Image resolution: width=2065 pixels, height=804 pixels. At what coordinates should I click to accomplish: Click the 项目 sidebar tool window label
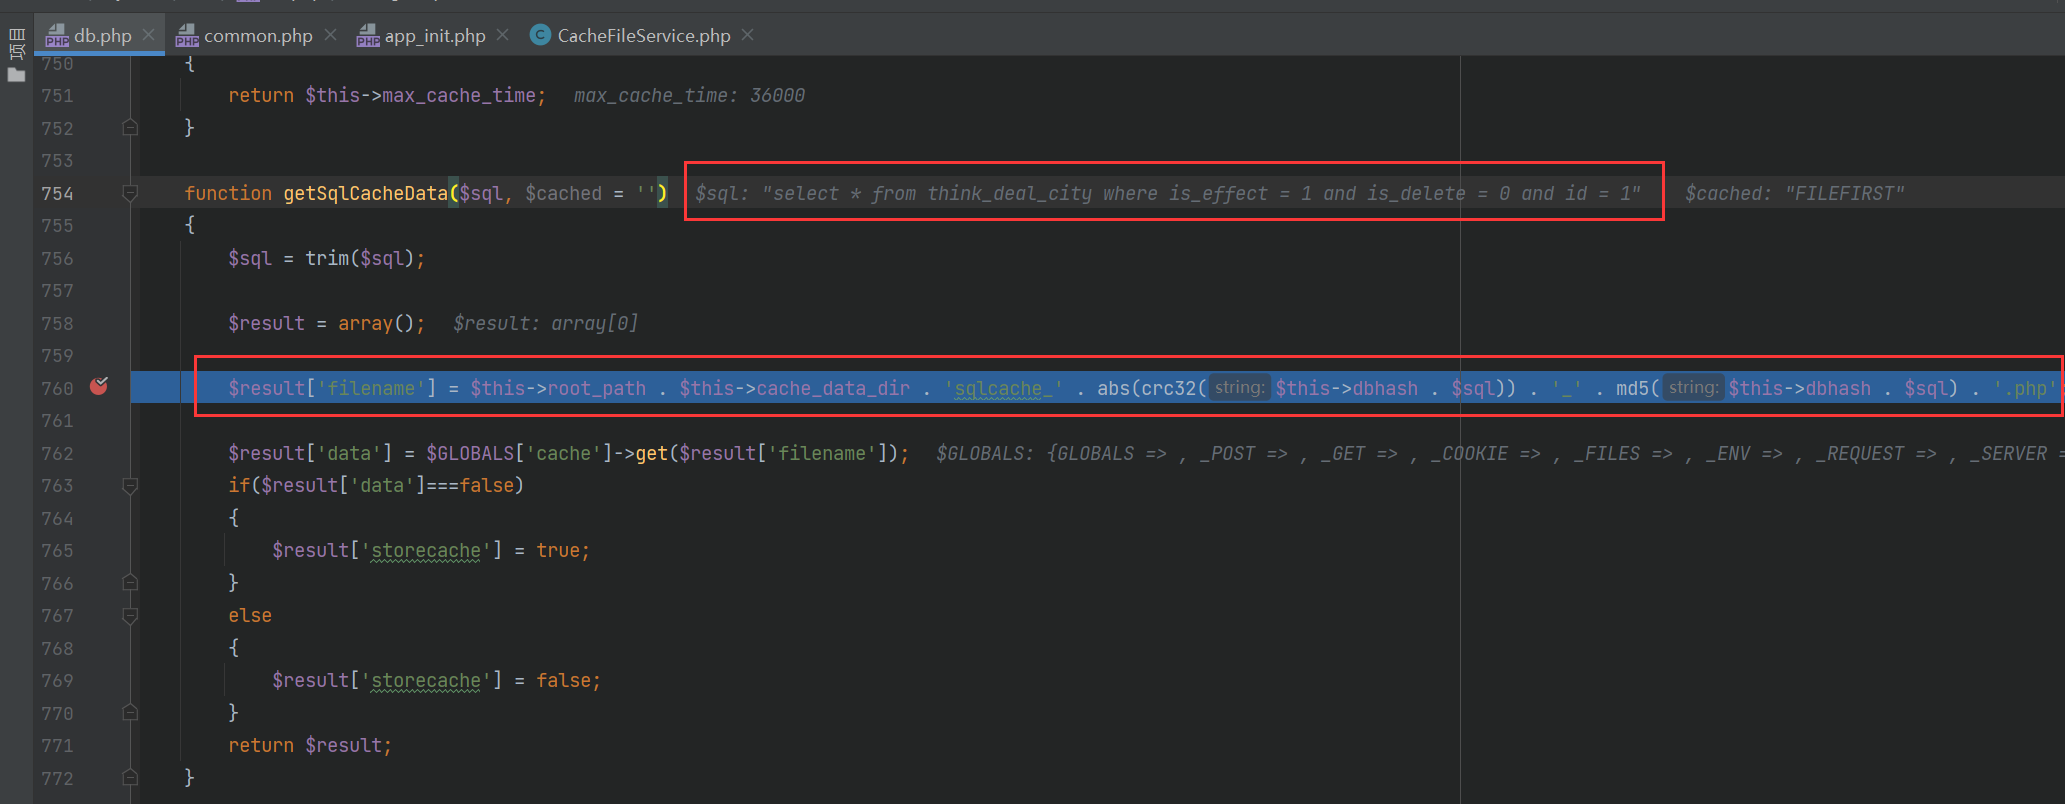click(16, 43)
